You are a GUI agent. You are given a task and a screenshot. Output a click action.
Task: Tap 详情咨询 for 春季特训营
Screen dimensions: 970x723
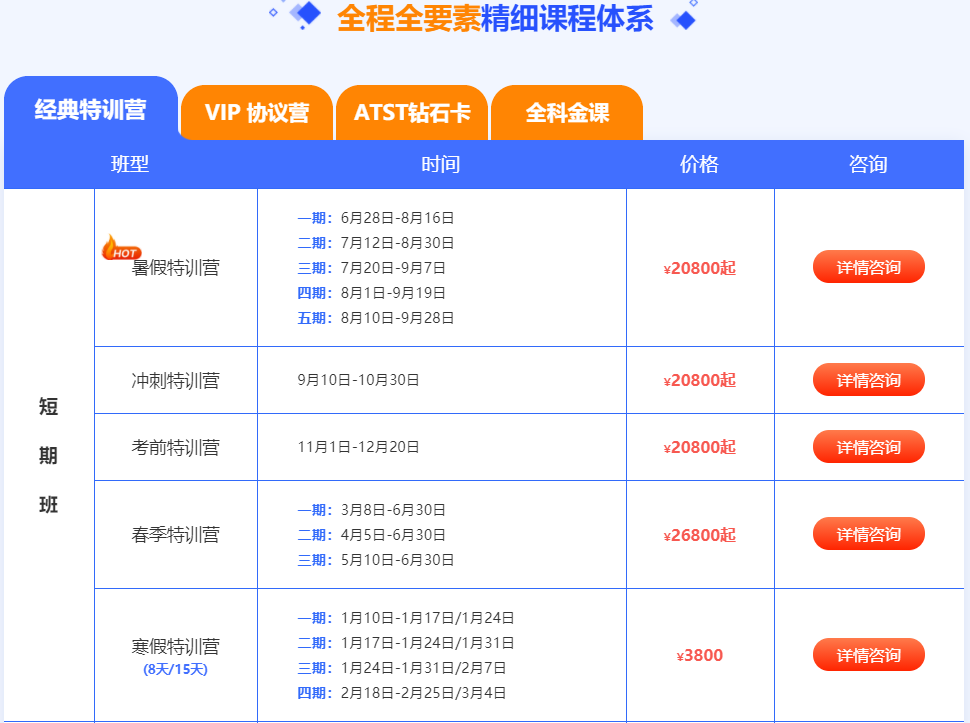point(868,534)
